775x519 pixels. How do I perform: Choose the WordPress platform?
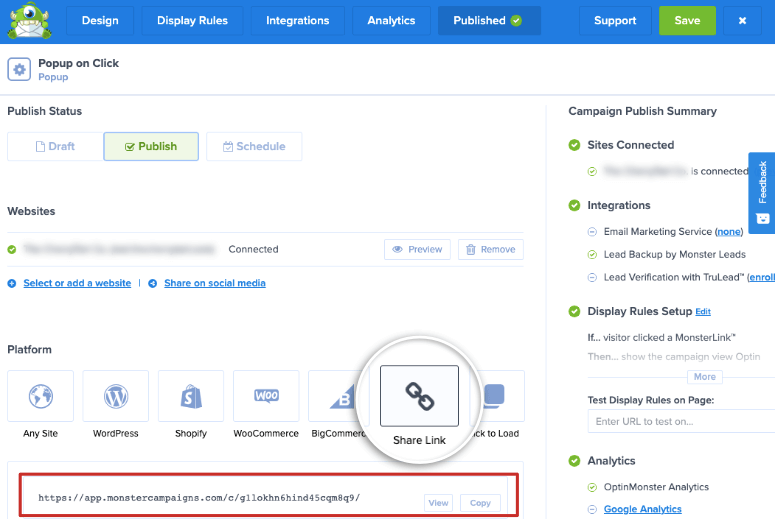(116, 396)
